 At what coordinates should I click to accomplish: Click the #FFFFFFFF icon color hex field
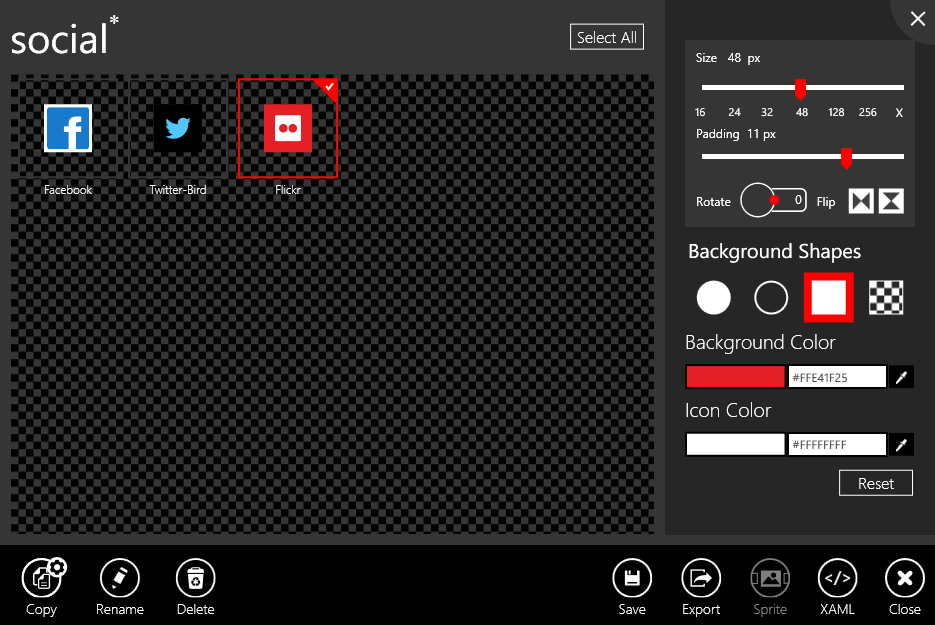click(x=837, y=444)
